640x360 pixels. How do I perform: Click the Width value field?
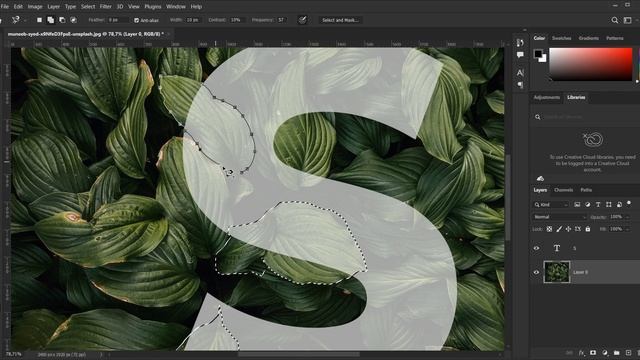pos(192,20)
